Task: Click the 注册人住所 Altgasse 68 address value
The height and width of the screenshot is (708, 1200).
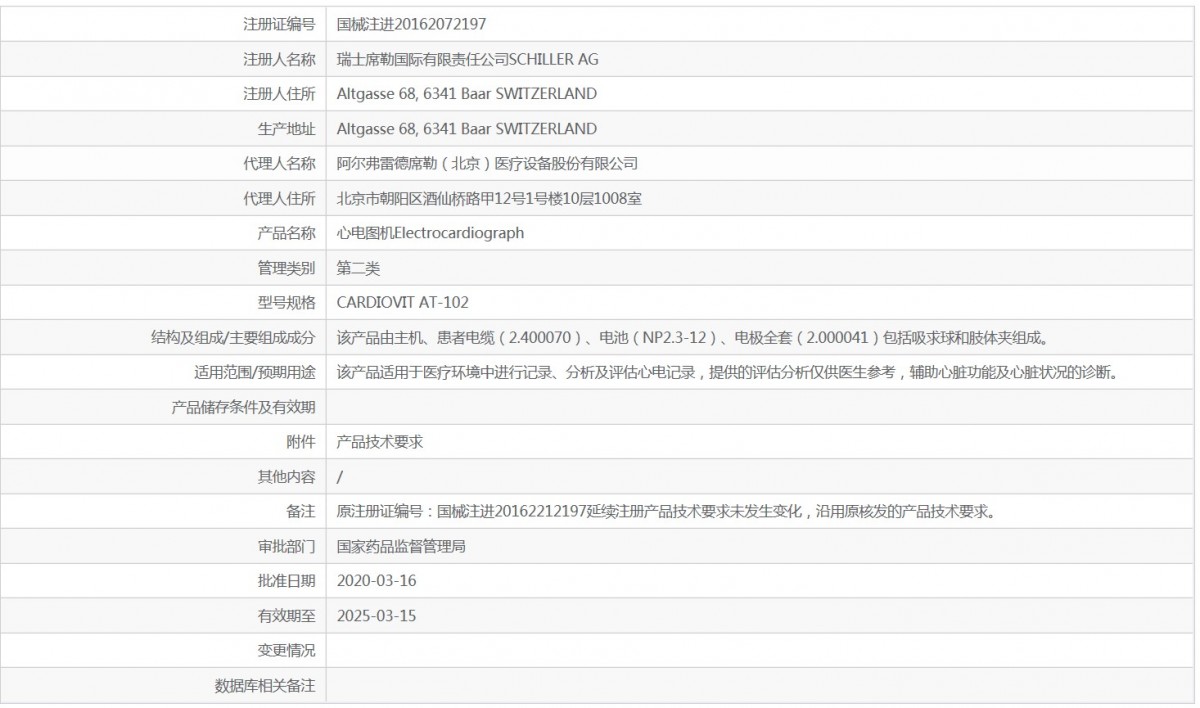Action: click(x=467, y=94)
